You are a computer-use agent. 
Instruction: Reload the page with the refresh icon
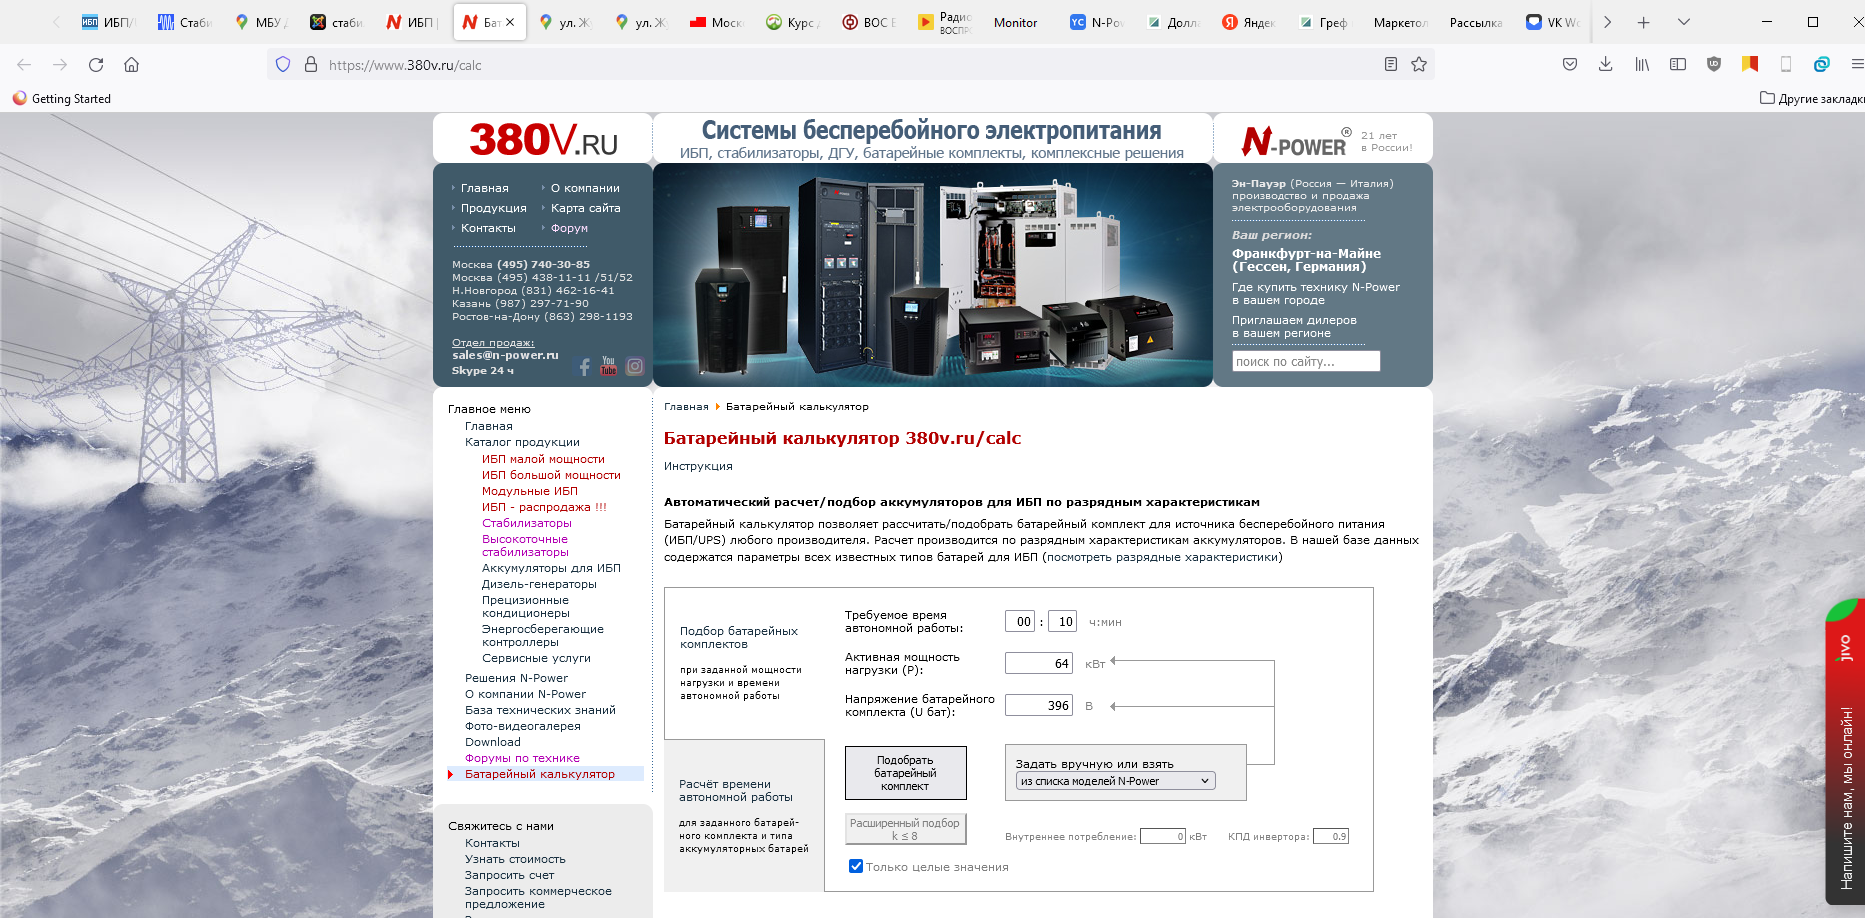tap(96, 65)
